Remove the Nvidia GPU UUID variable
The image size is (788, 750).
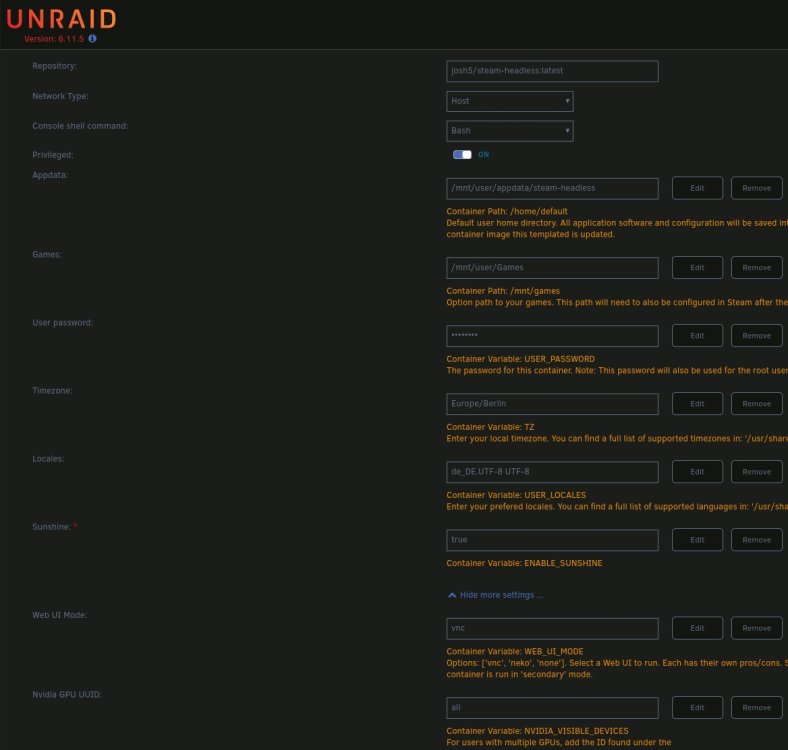tap(756, 708)
